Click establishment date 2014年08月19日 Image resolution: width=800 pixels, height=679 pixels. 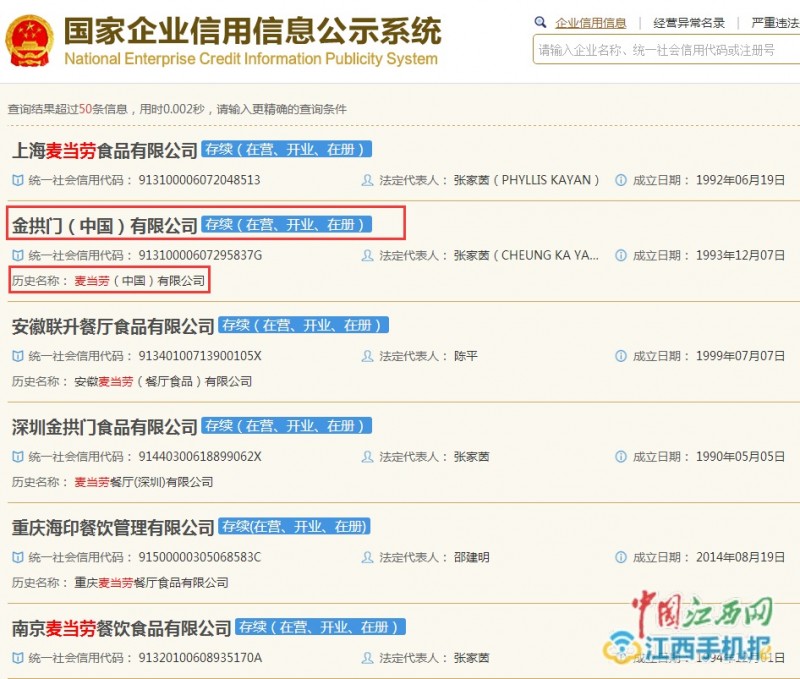point(740,557)
